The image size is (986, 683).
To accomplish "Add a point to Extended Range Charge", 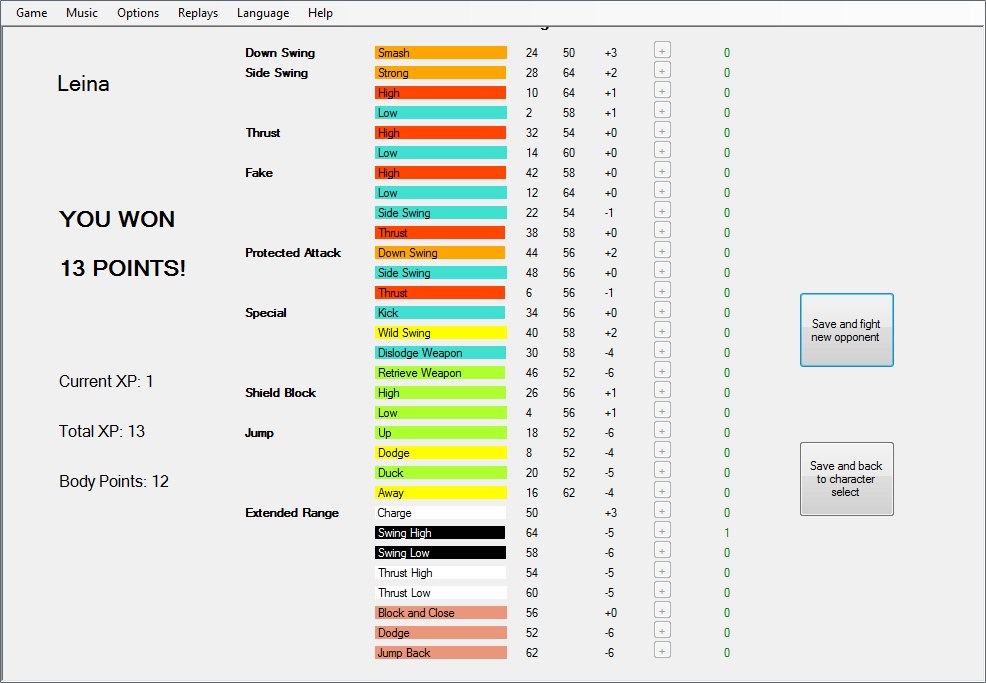I will click(662, 511).
